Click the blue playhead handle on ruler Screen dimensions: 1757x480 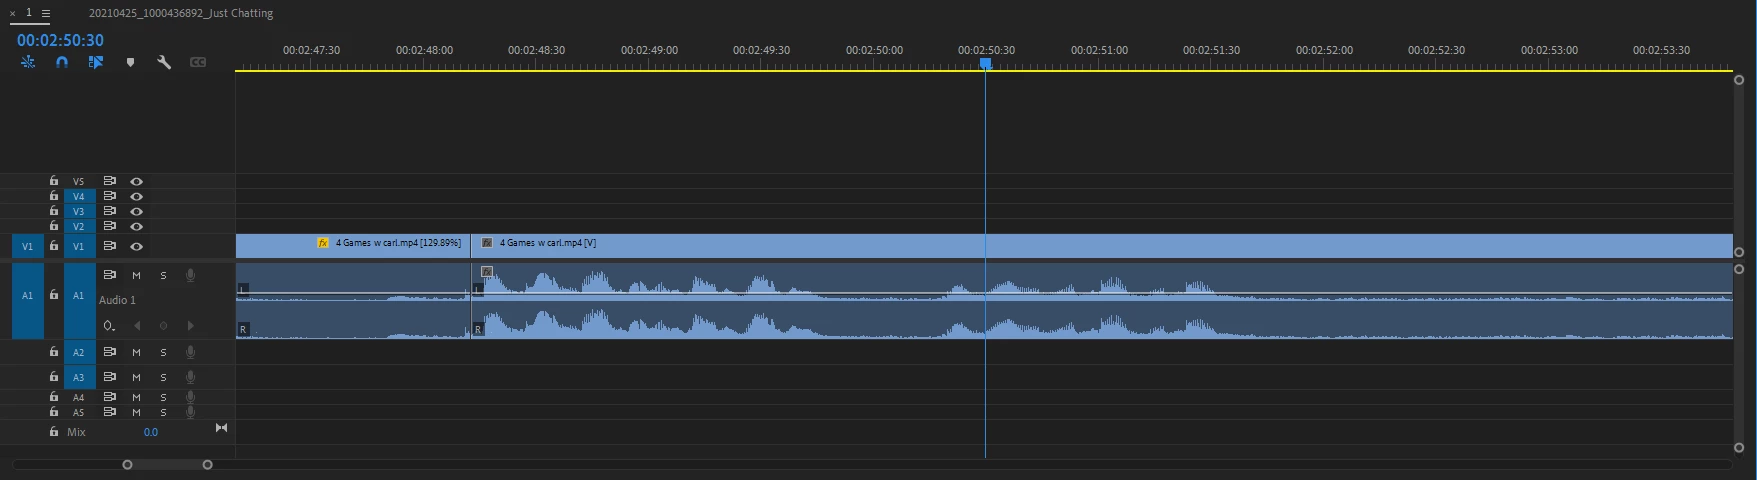click(985, 63)
